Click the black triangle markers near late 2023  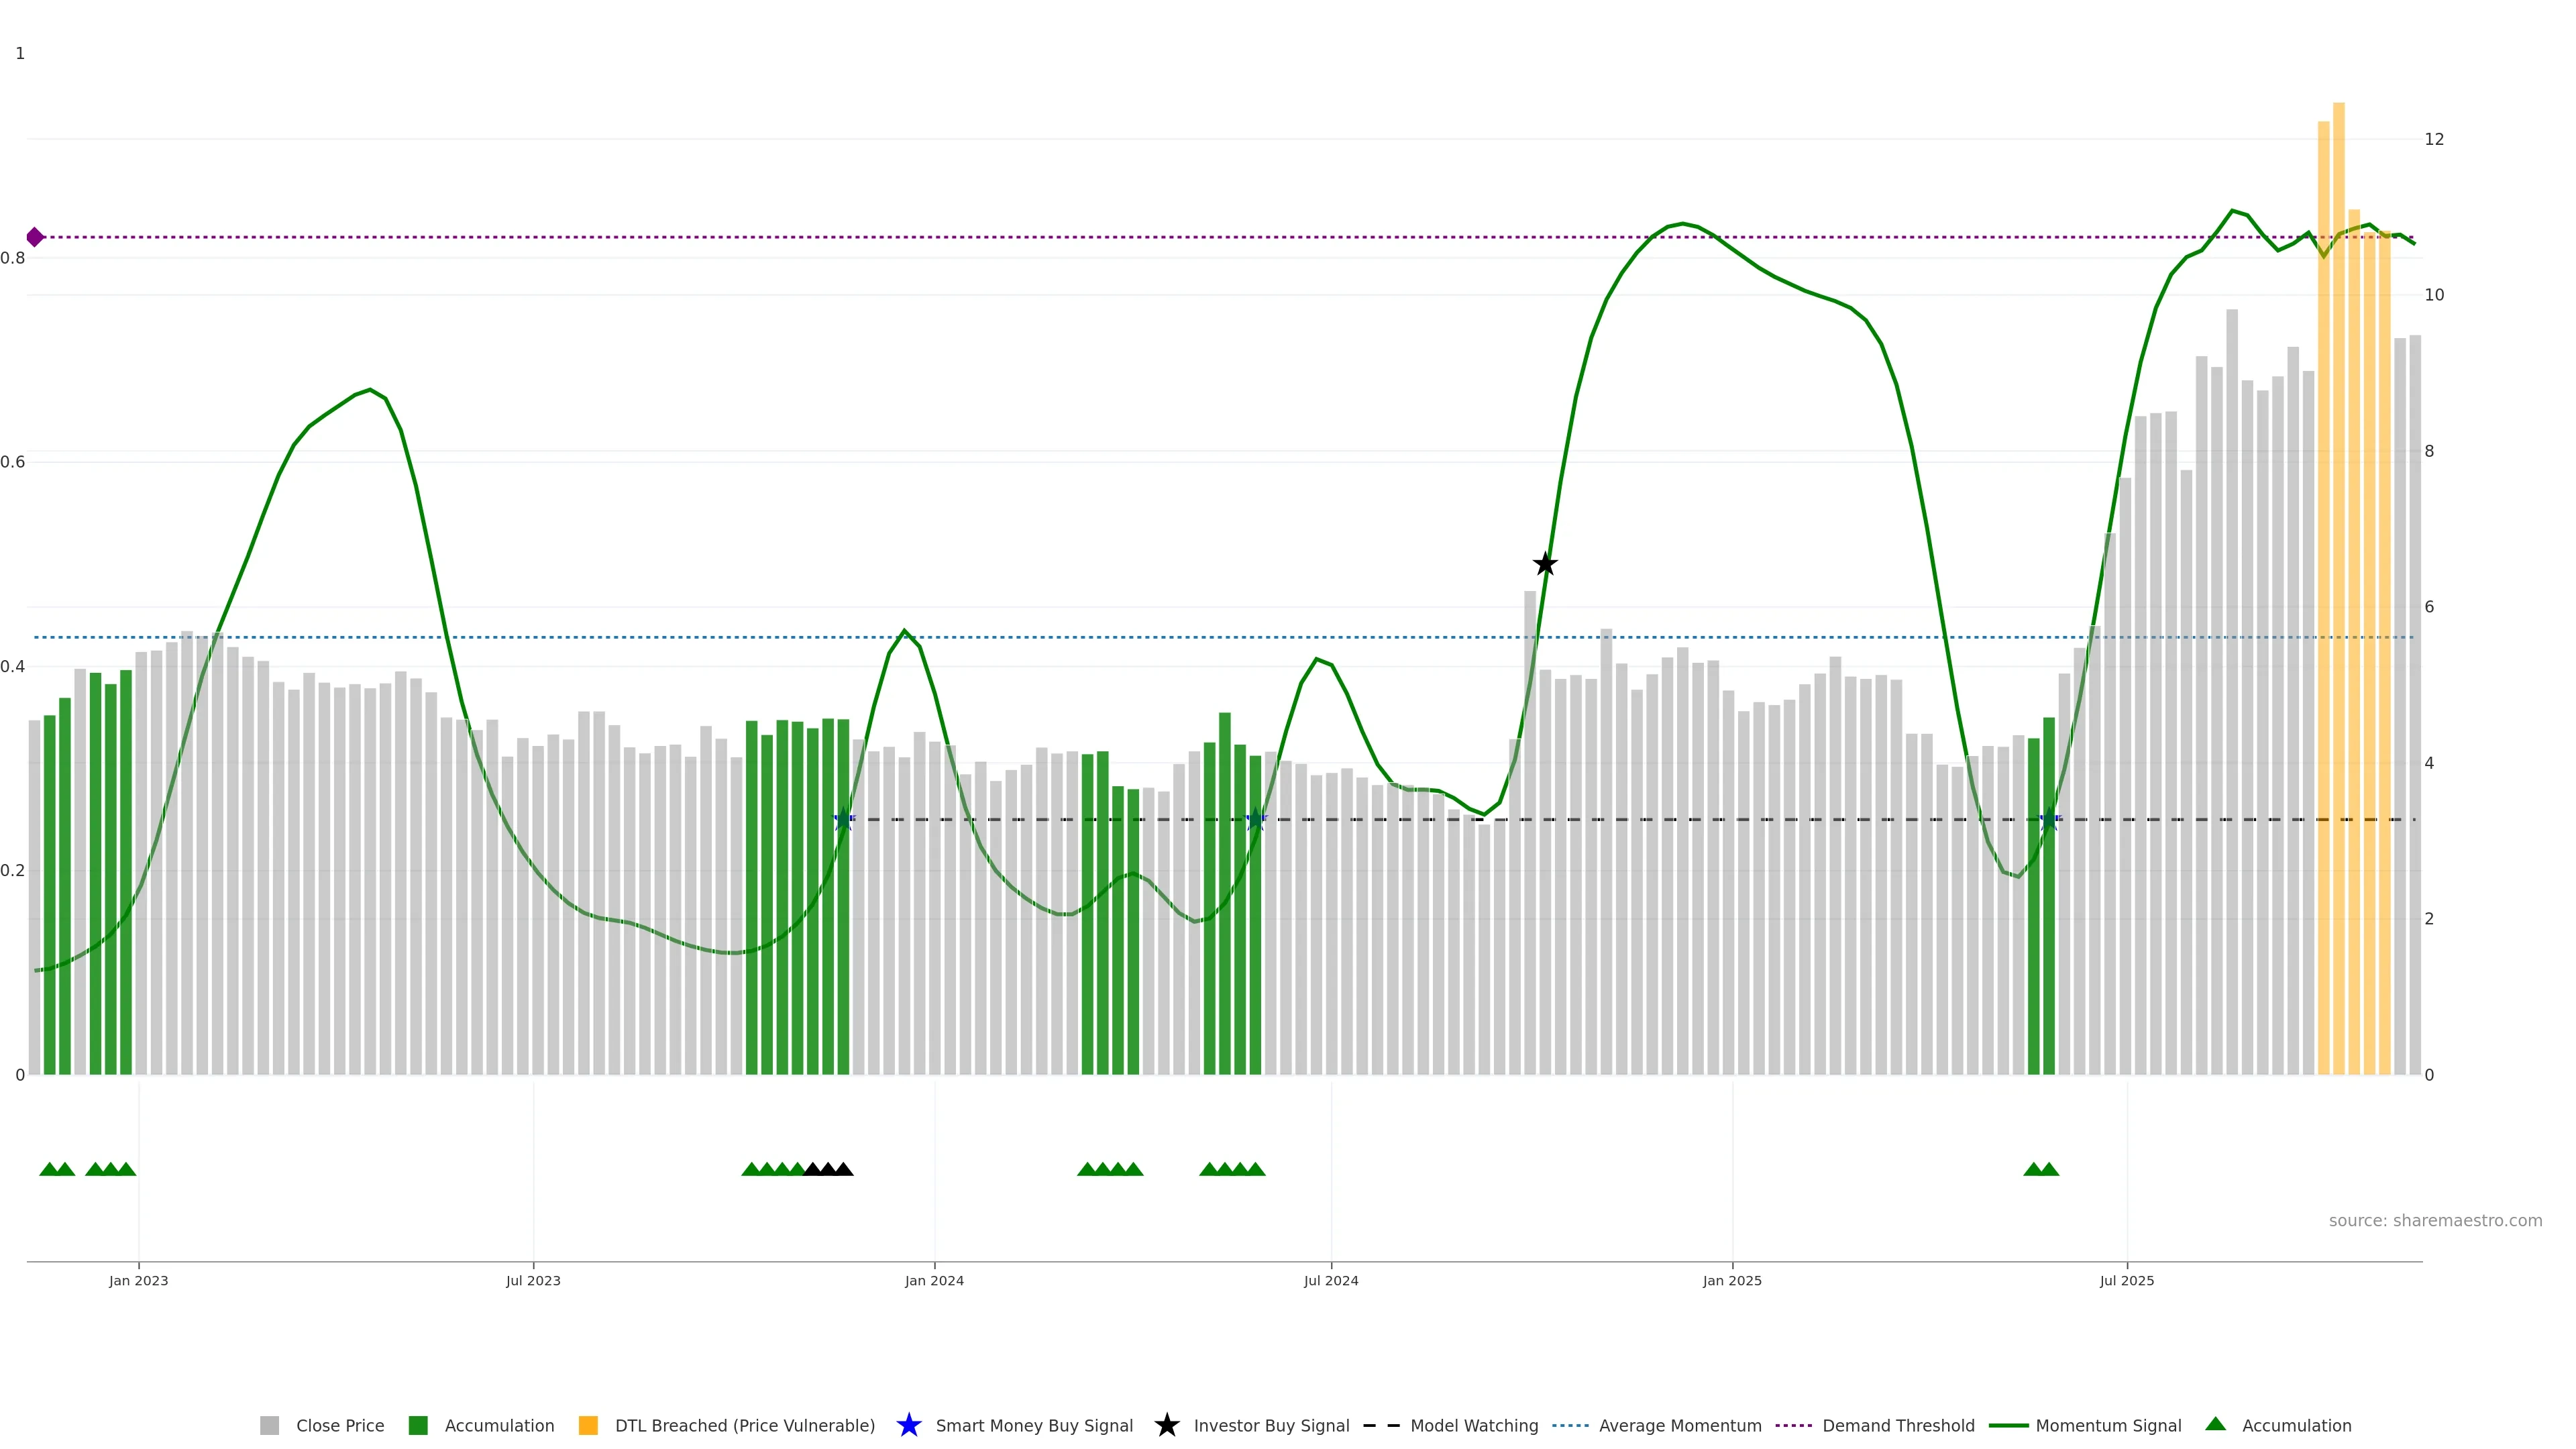(828, 1169)
